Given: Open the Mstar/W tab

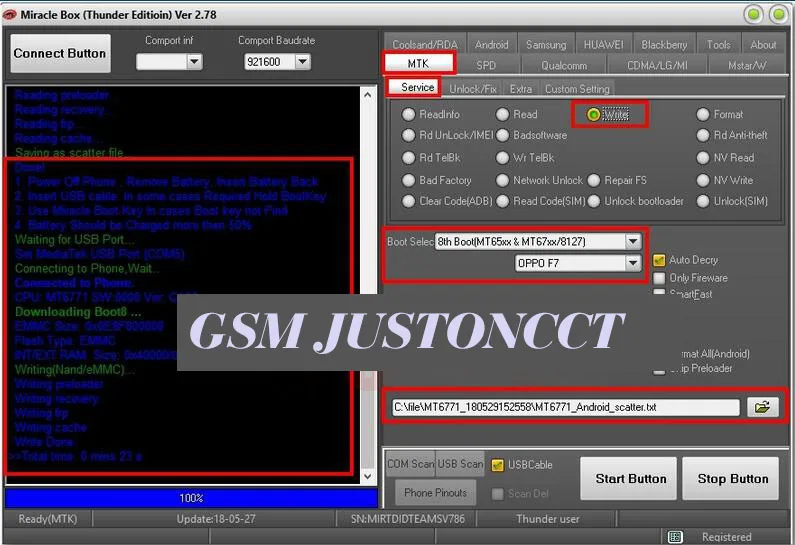Looking at the screenshot, I should [746, 65].
